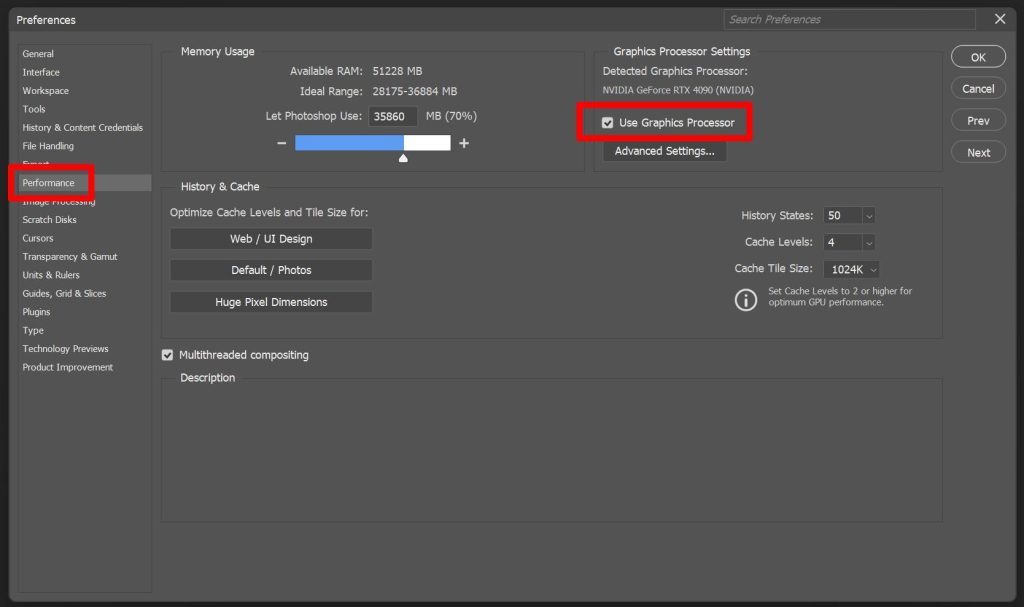This screenshot has height=607, width=1024.
Task: Open Guides, Grid & Slices preferences
Action: click(x=64, y=293)
